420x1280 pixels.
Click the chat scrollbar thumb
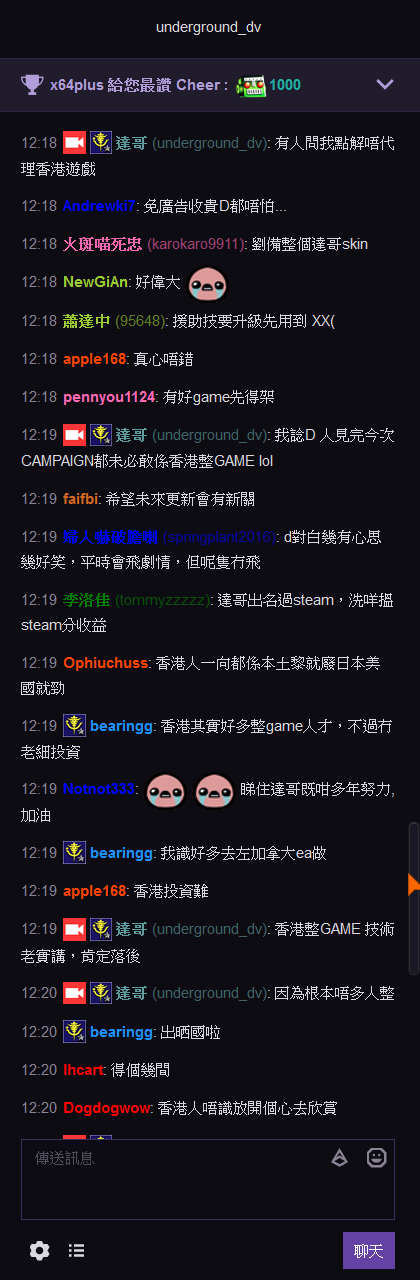[x=414, y=898]
